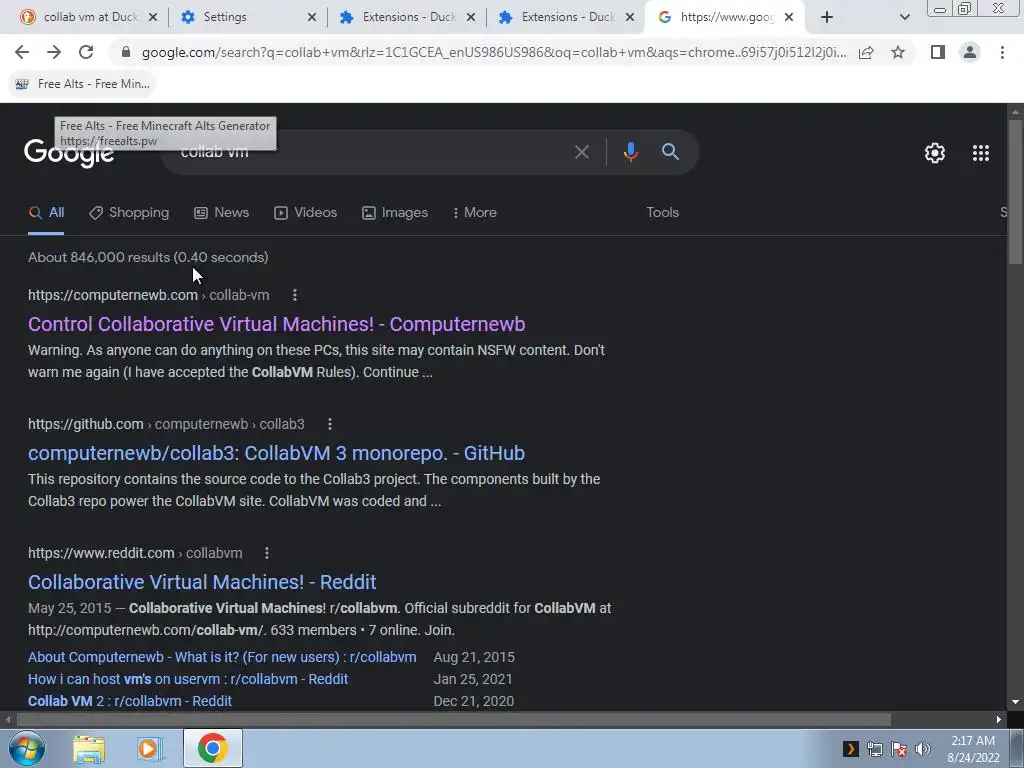Open options for computernewb.com result
This screenshot has width=1024, height=768.
(295, 295)
